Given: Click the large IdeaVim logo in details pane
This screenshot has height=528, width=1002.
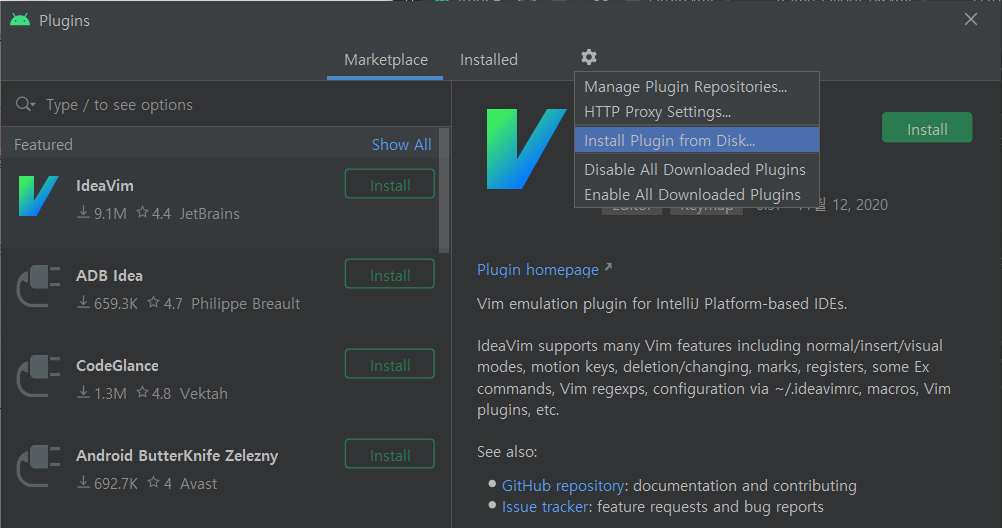Looking at the screenshot, I should pyautogui.click(x=526, y=149).
